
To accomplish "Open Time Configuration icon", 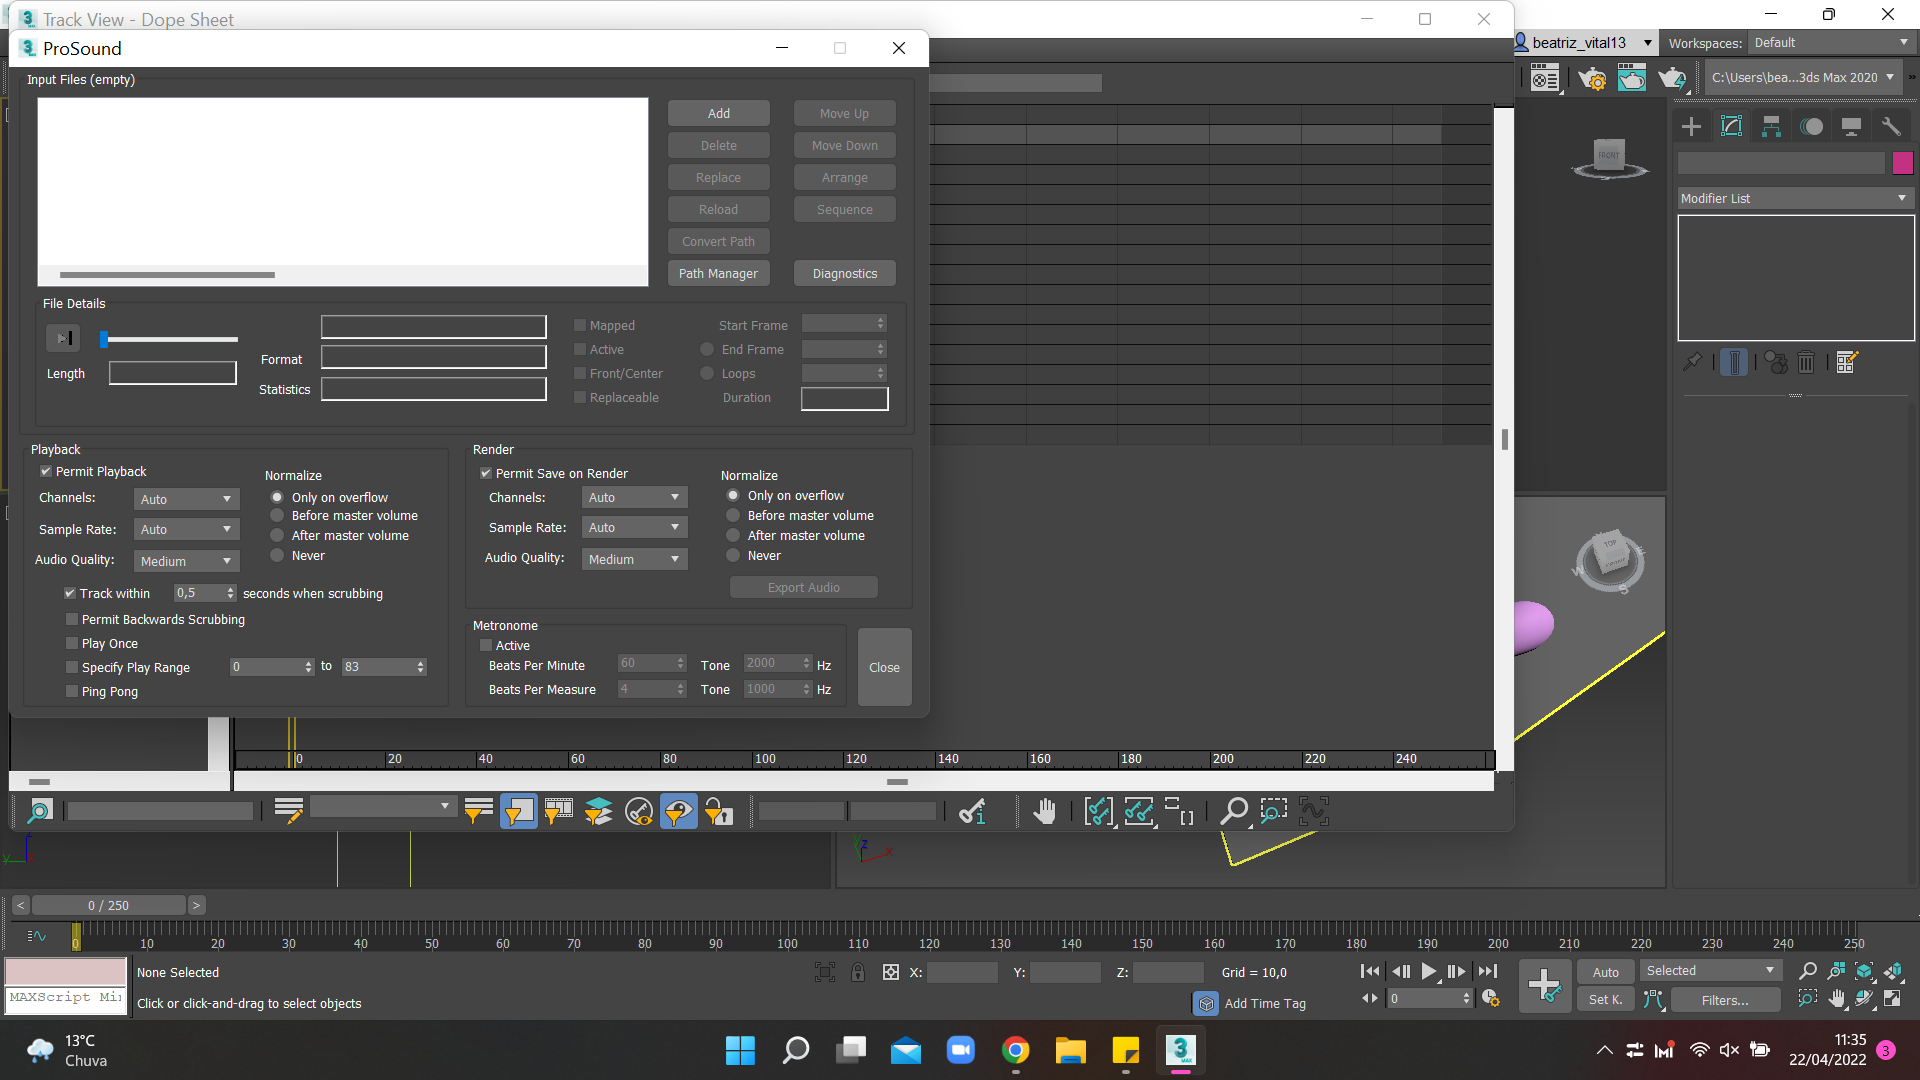I will pos(1490,998).
